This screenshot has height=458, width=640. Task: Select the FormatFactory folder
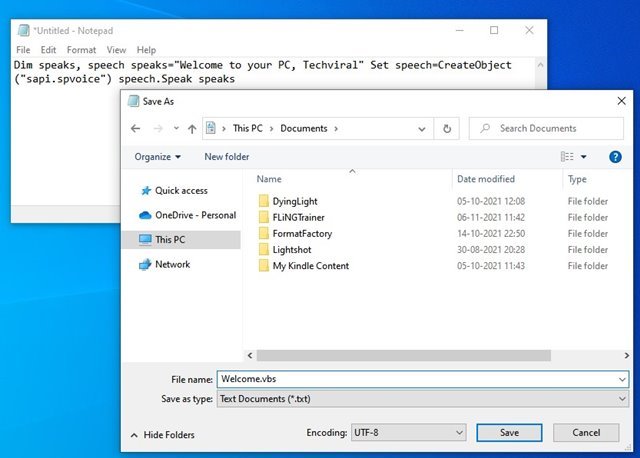click(x=302, y=233)
